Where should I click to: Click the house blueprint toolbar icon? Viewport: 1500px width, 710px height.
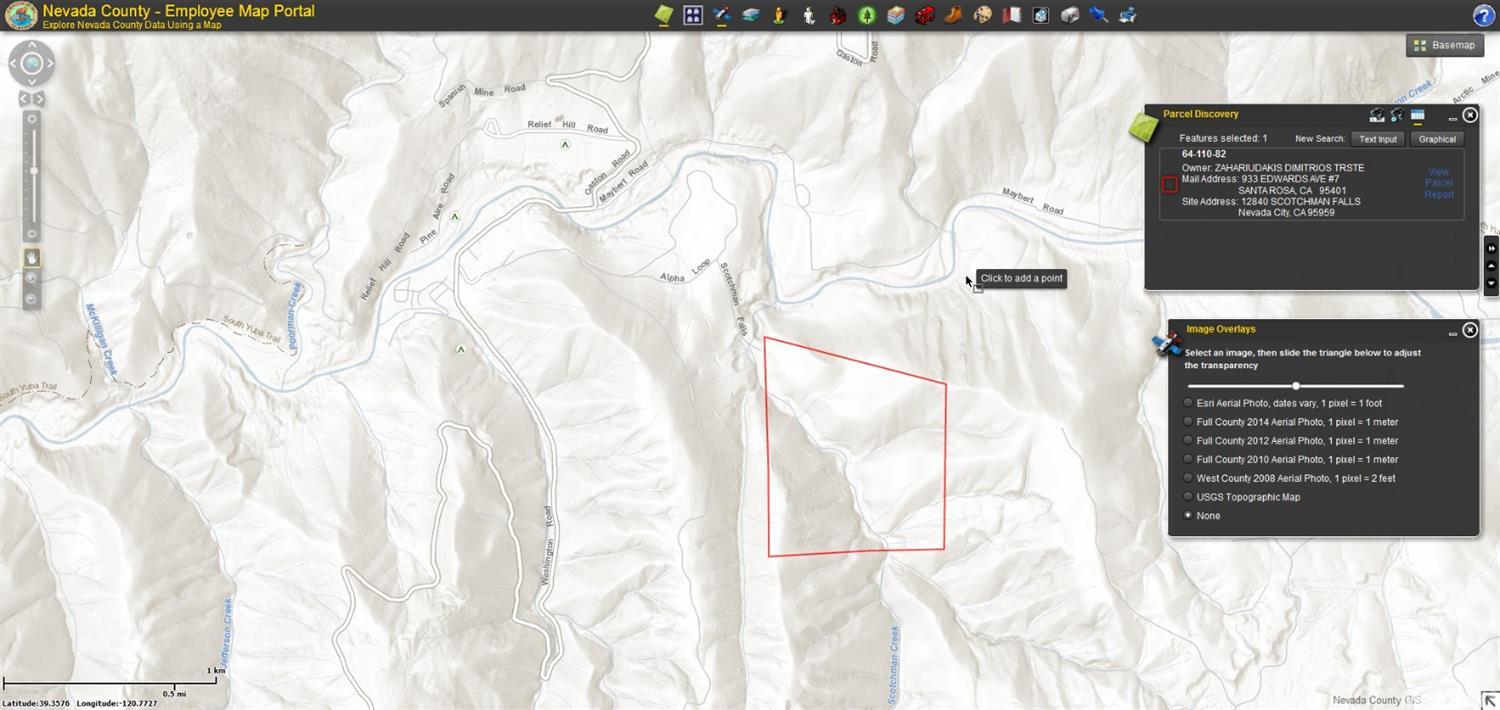coord(1041,15)
